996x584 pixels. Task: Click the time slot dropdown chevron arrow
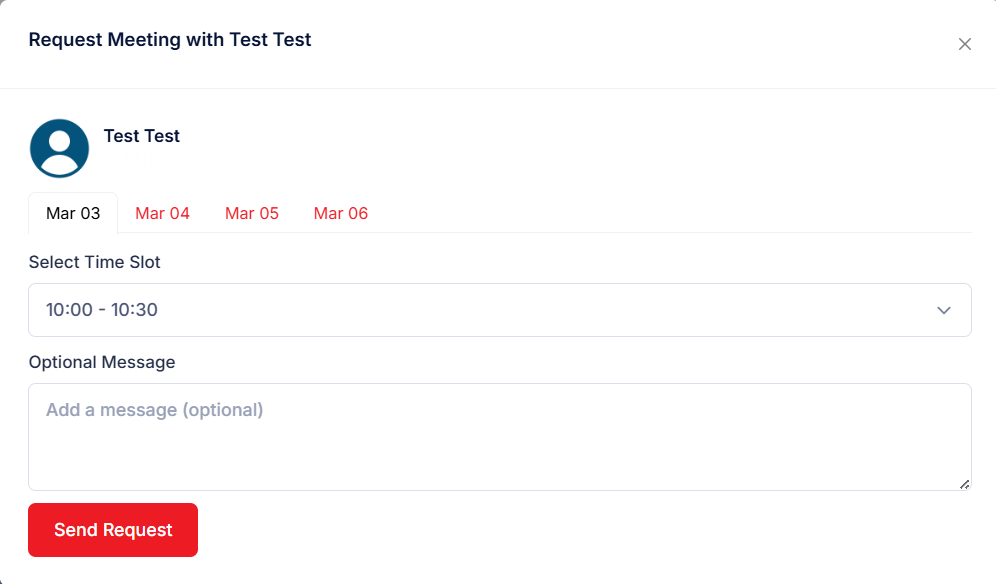point(943,310)
